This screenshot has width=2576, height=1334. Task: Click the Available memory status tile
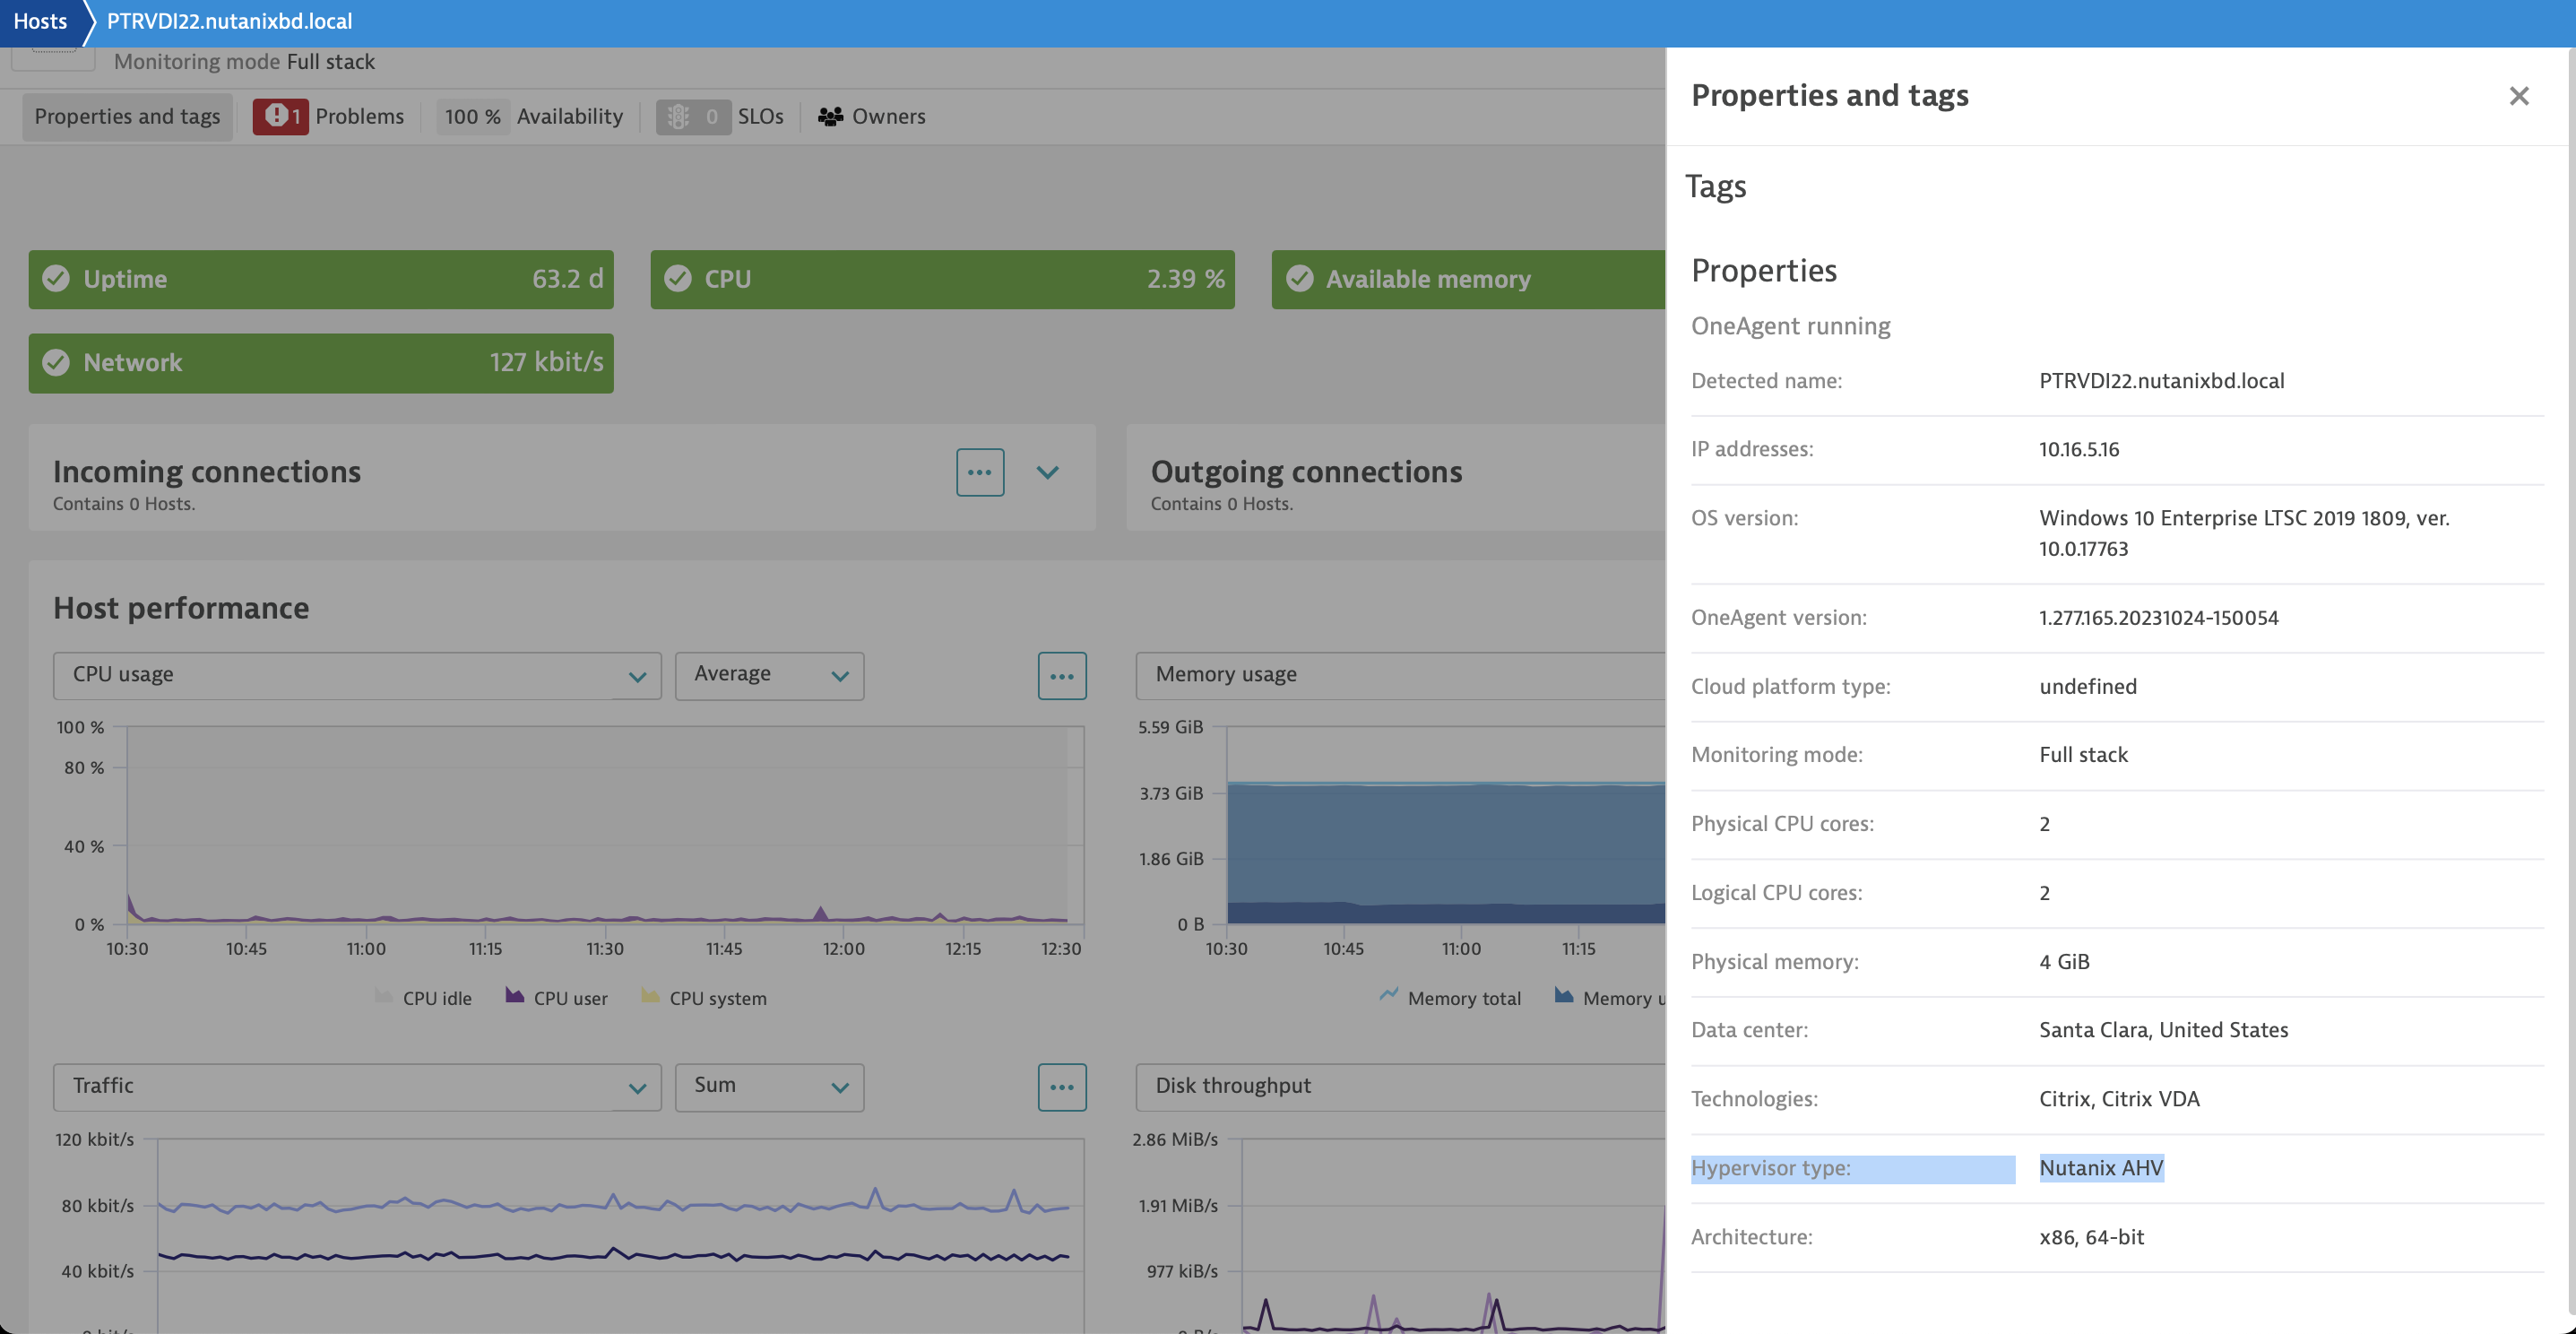coord(1468,279)
